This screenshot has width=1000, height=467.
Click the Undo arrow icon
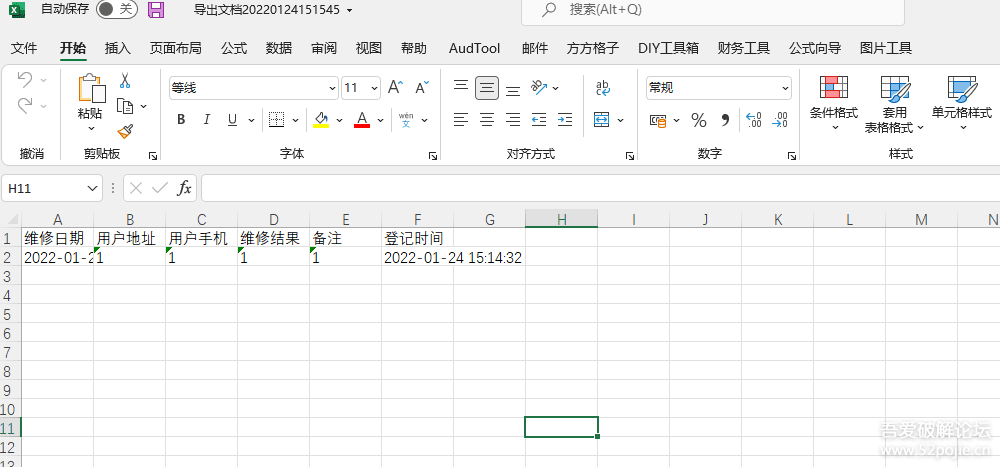point(25,80)
